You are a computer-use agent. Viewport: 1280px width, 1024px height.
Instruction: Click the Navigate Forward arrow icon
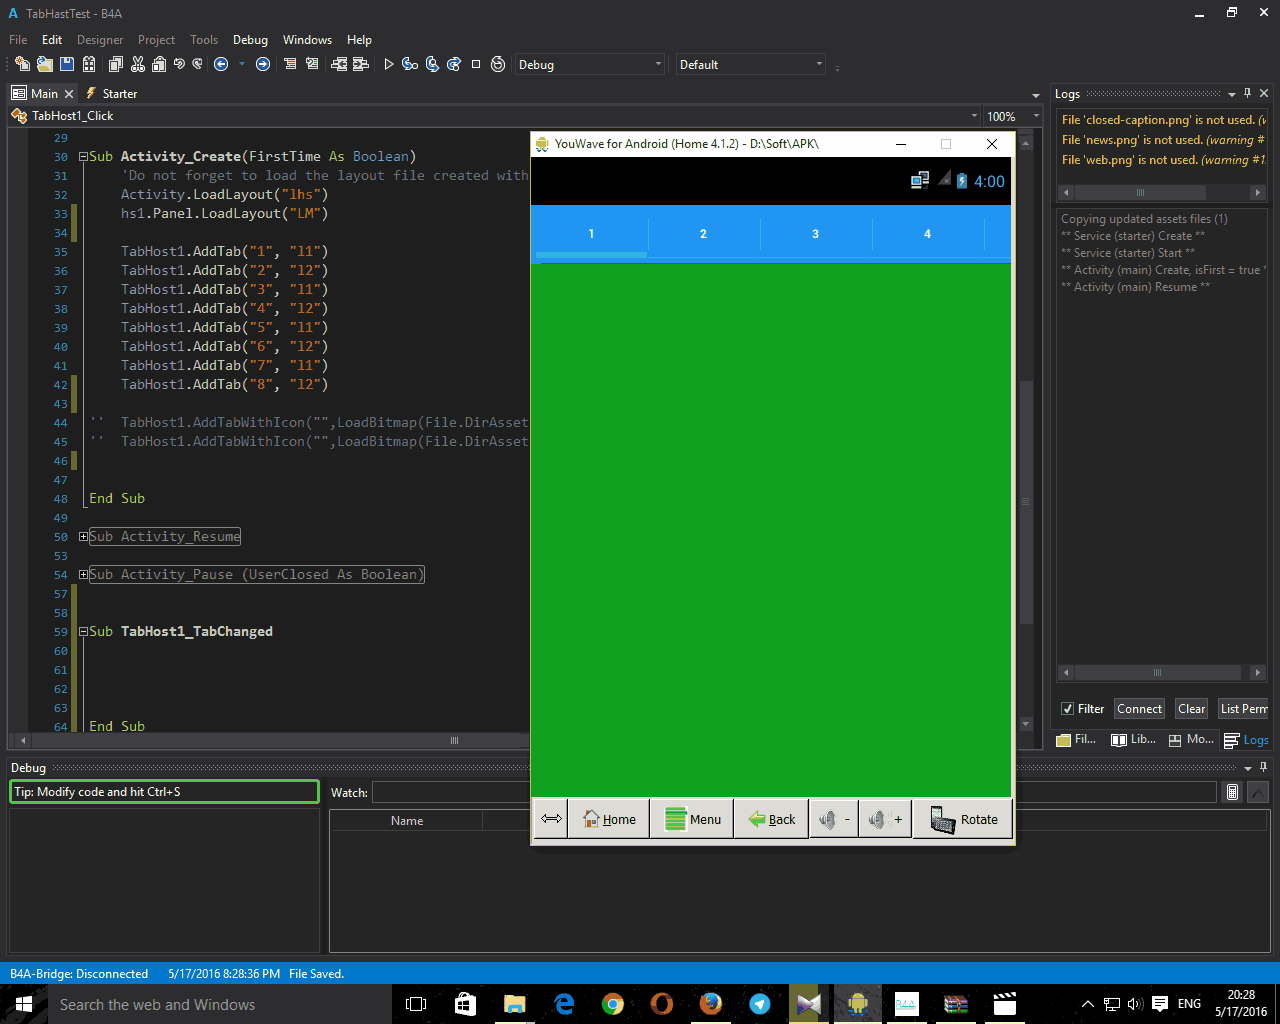263,64
